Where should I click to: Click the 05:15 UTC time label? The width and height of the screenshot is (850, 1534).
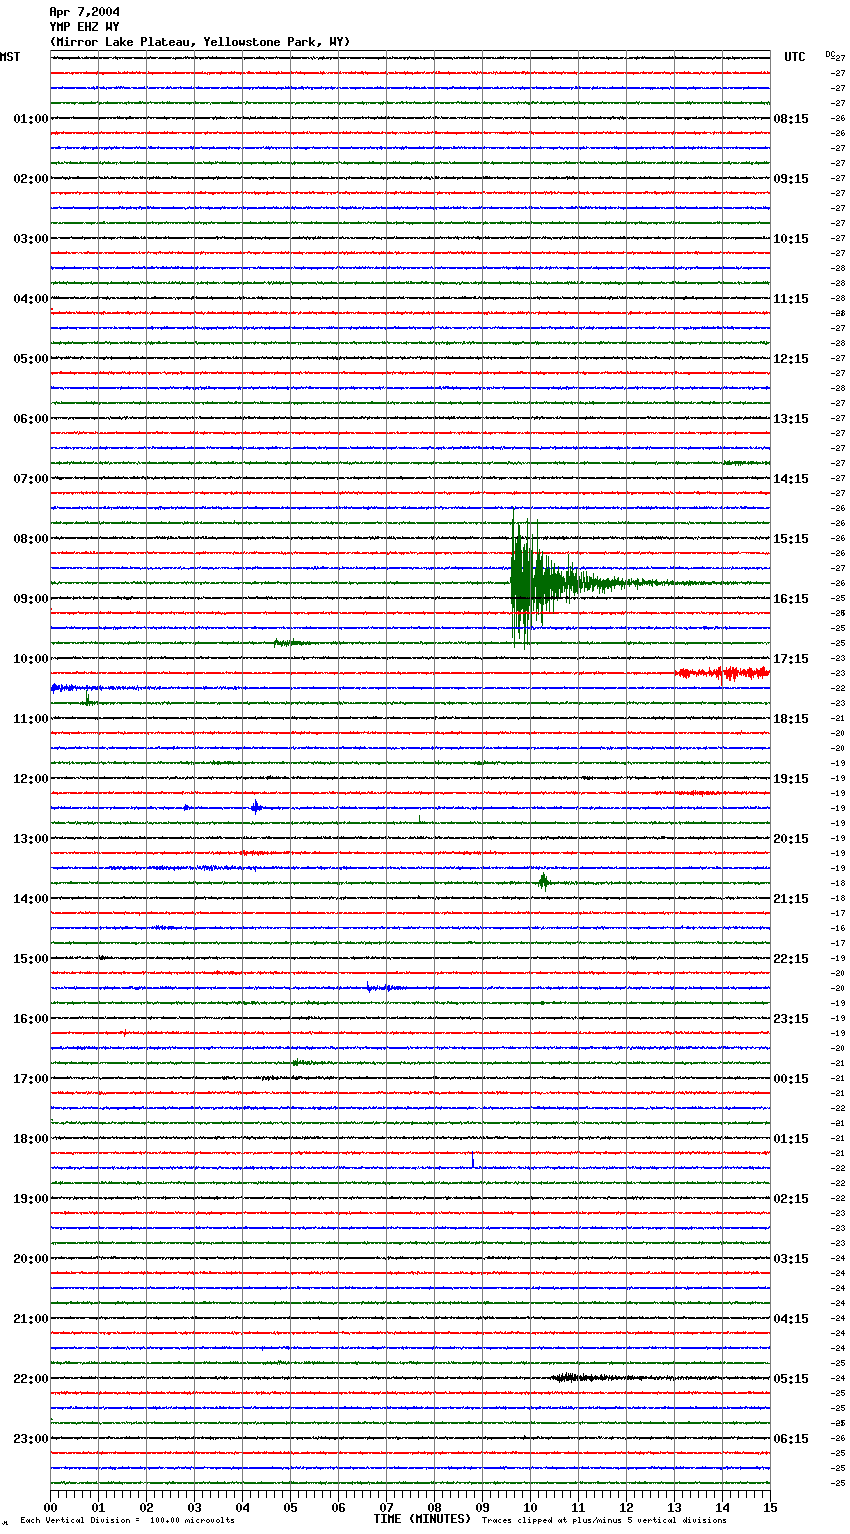click(x=791, y=1379)
